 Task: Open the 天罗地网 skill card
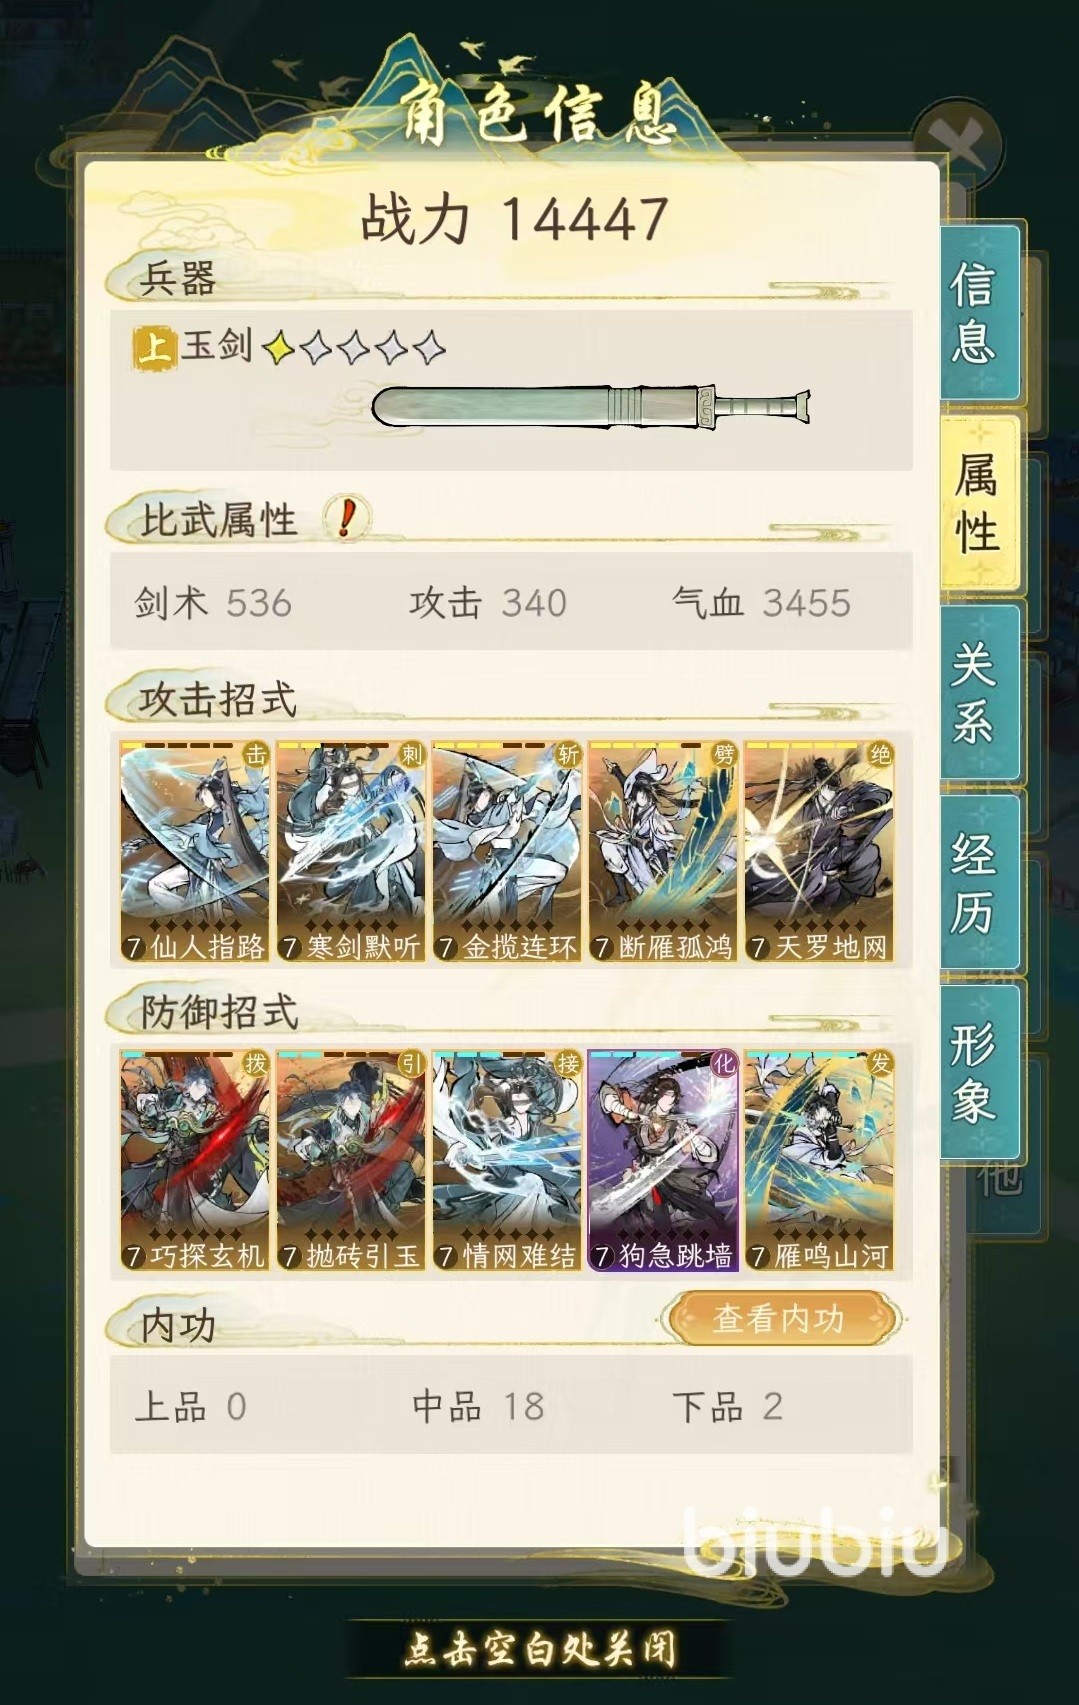coord(819,852)
